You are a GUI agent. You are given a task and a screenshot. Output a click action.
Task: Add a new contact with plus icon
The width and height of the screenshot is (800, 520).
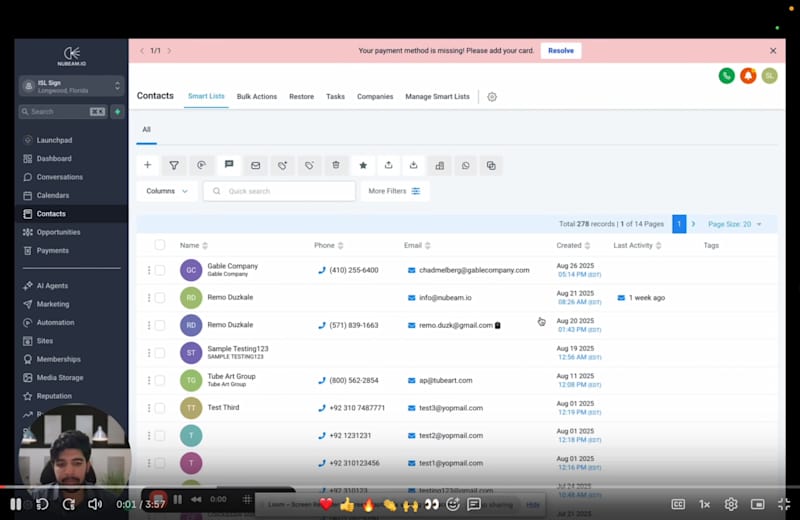click(x=147, y=165)
